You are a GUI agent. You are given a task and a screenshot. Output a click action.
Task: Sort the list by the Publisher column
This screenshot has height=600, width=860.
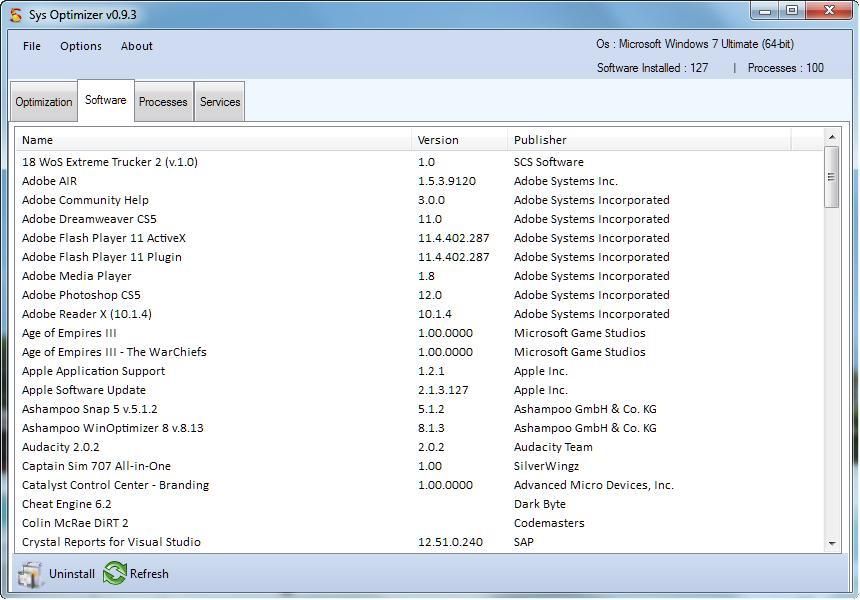point(538,139)
